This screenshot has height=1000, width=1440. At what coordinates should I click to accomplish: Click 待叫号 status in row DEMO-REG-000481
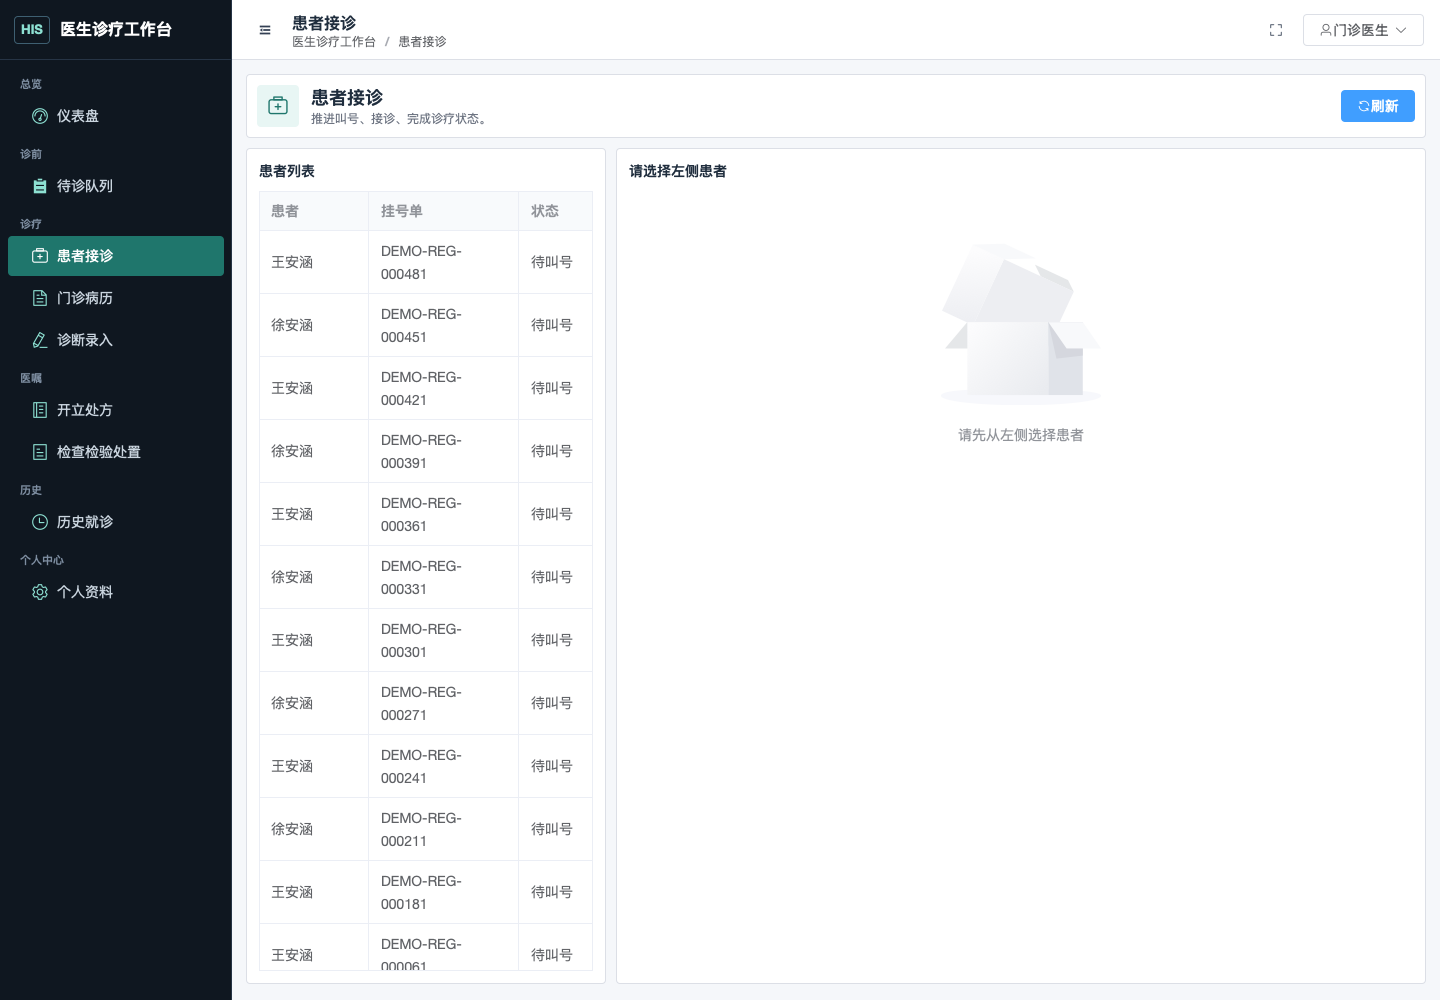552,262
